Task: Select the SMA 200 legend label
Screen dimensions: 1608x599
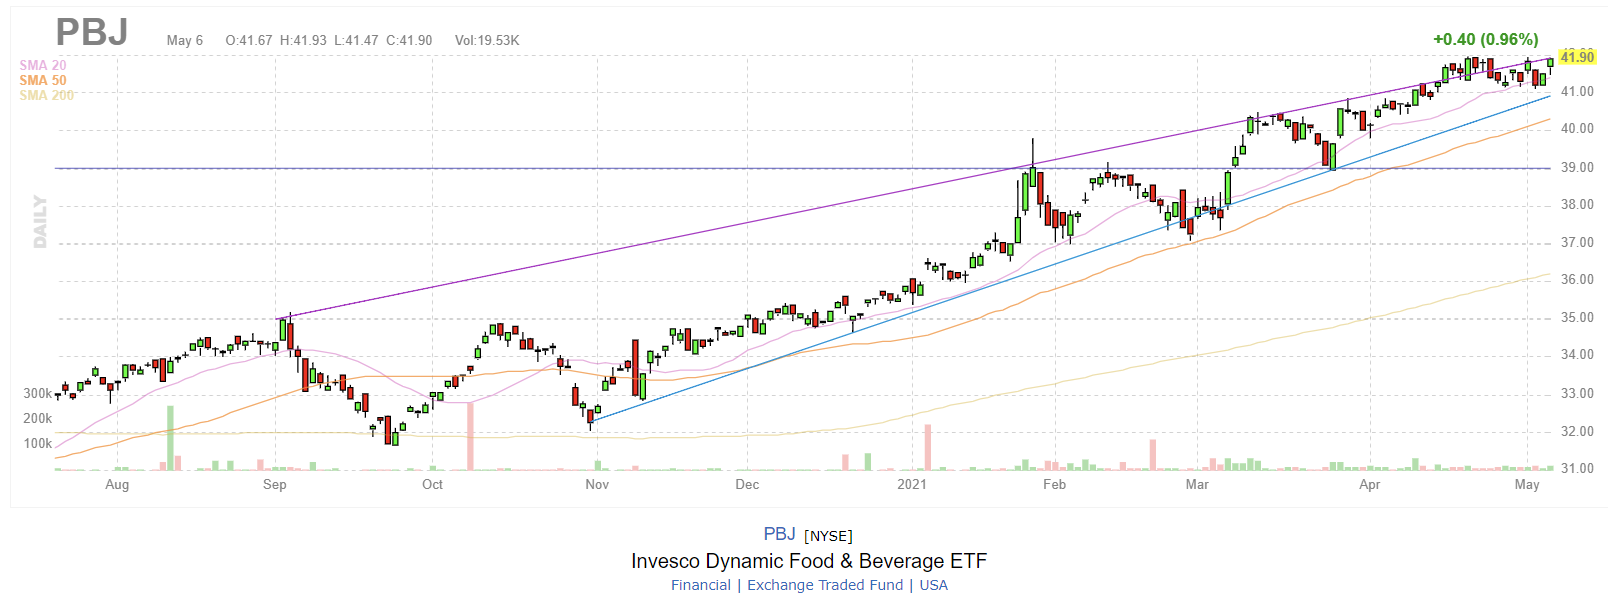Action: click(47, 95)
